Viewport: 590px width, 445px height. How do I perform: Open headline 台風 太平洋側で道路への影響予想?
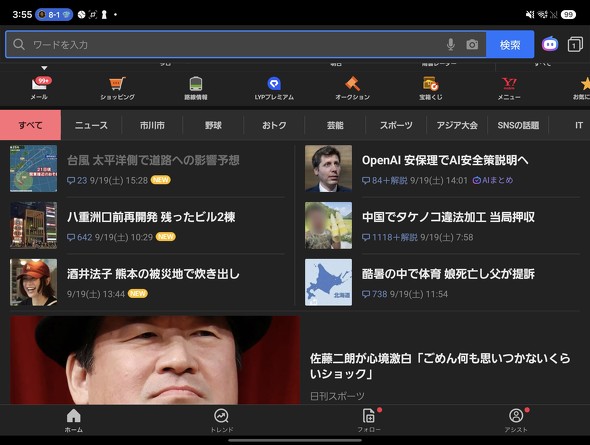pos(154,161)
